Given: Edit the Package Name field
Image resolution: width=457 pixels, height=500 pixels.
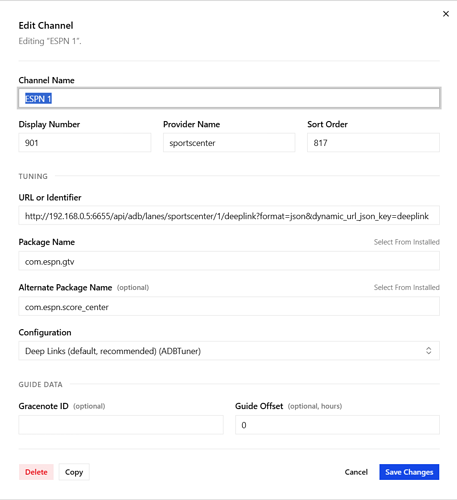Looking at the screenshot, I should [x=229, y=261].
